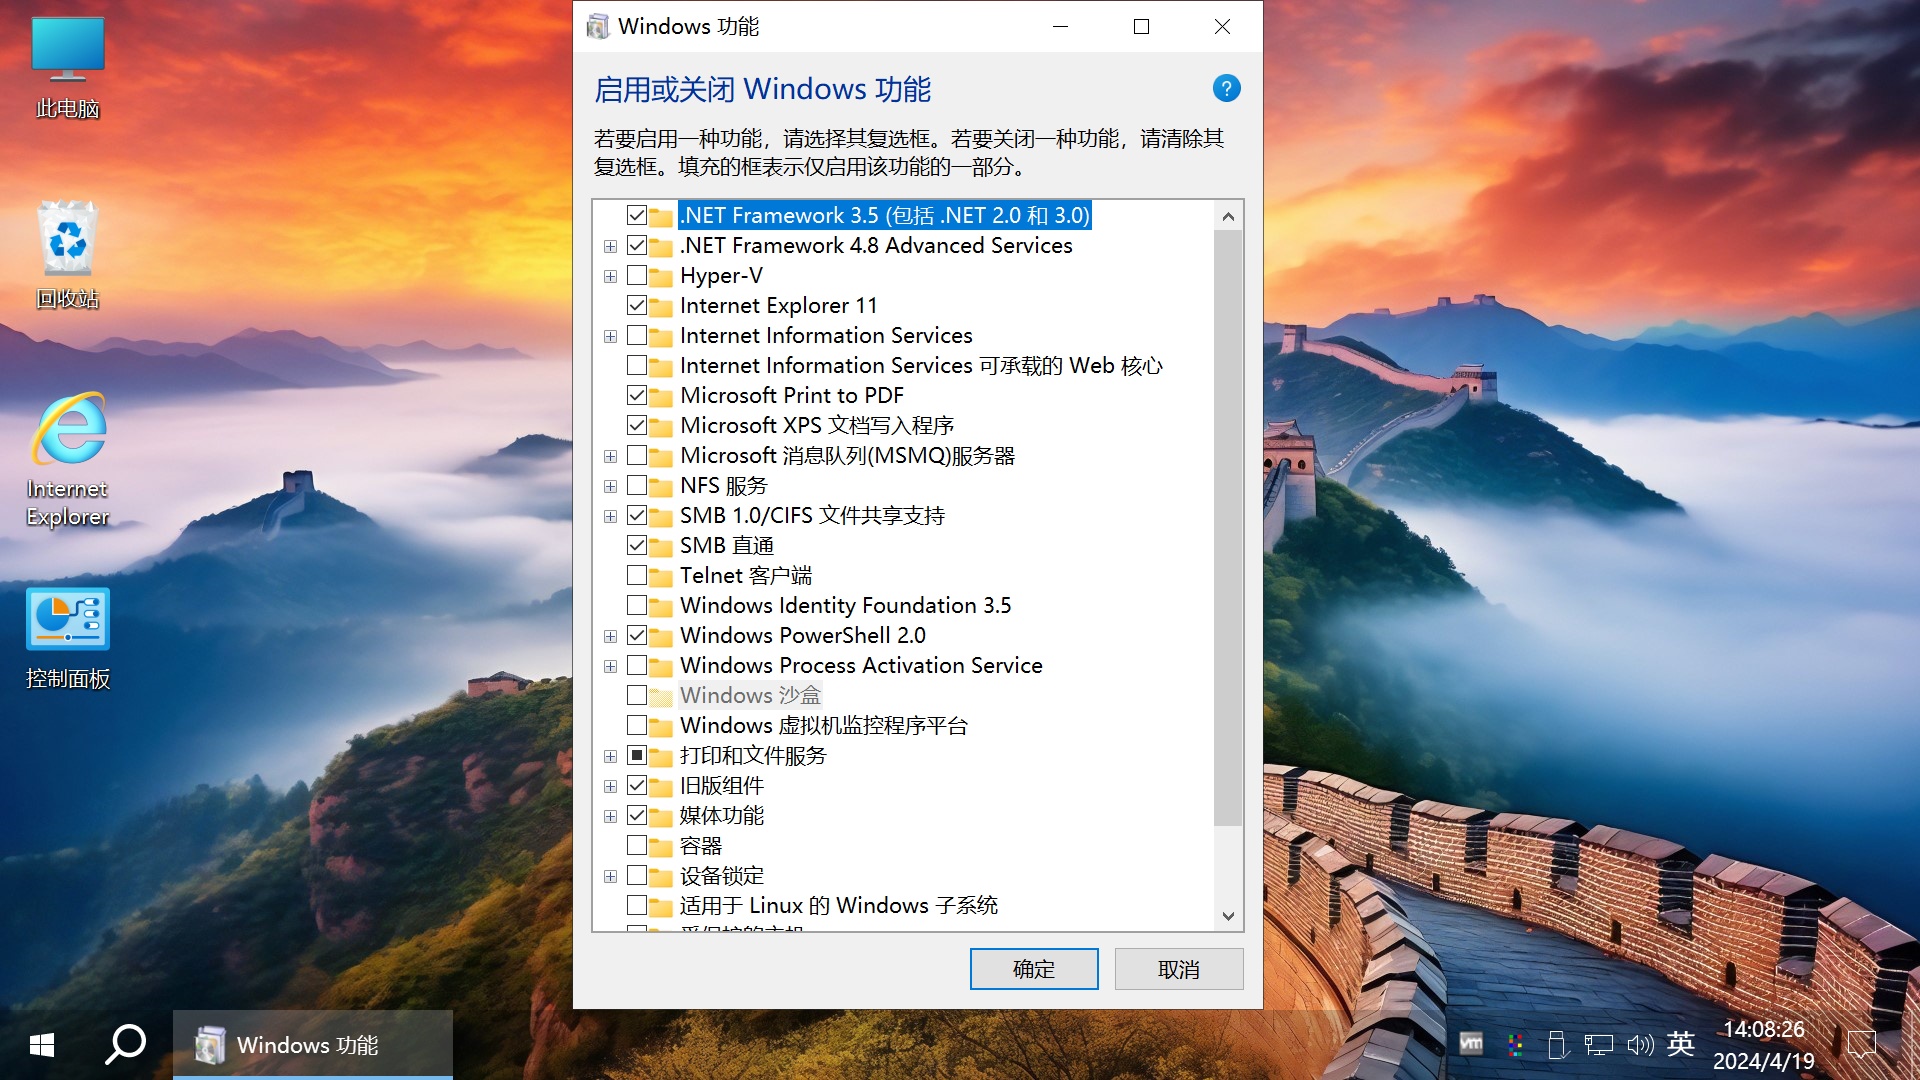Screen dimensions: 1920x1080
Task: Uncheck SMB 直通 checkbox
Action: coord(637,545)
